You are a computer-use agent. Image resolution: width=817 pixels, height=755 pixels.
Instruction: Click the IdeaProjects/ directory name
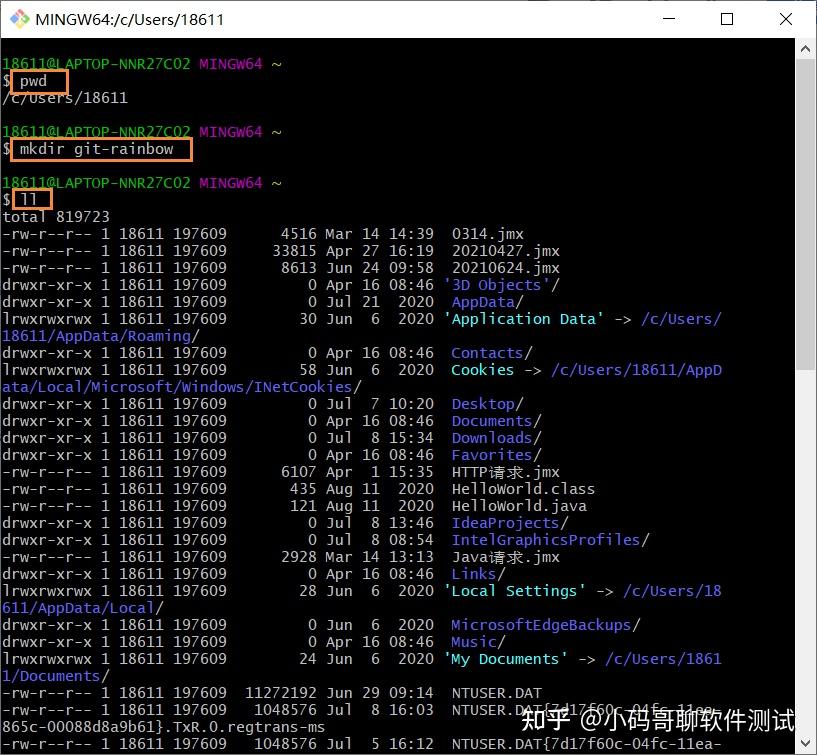click(510, 523)
